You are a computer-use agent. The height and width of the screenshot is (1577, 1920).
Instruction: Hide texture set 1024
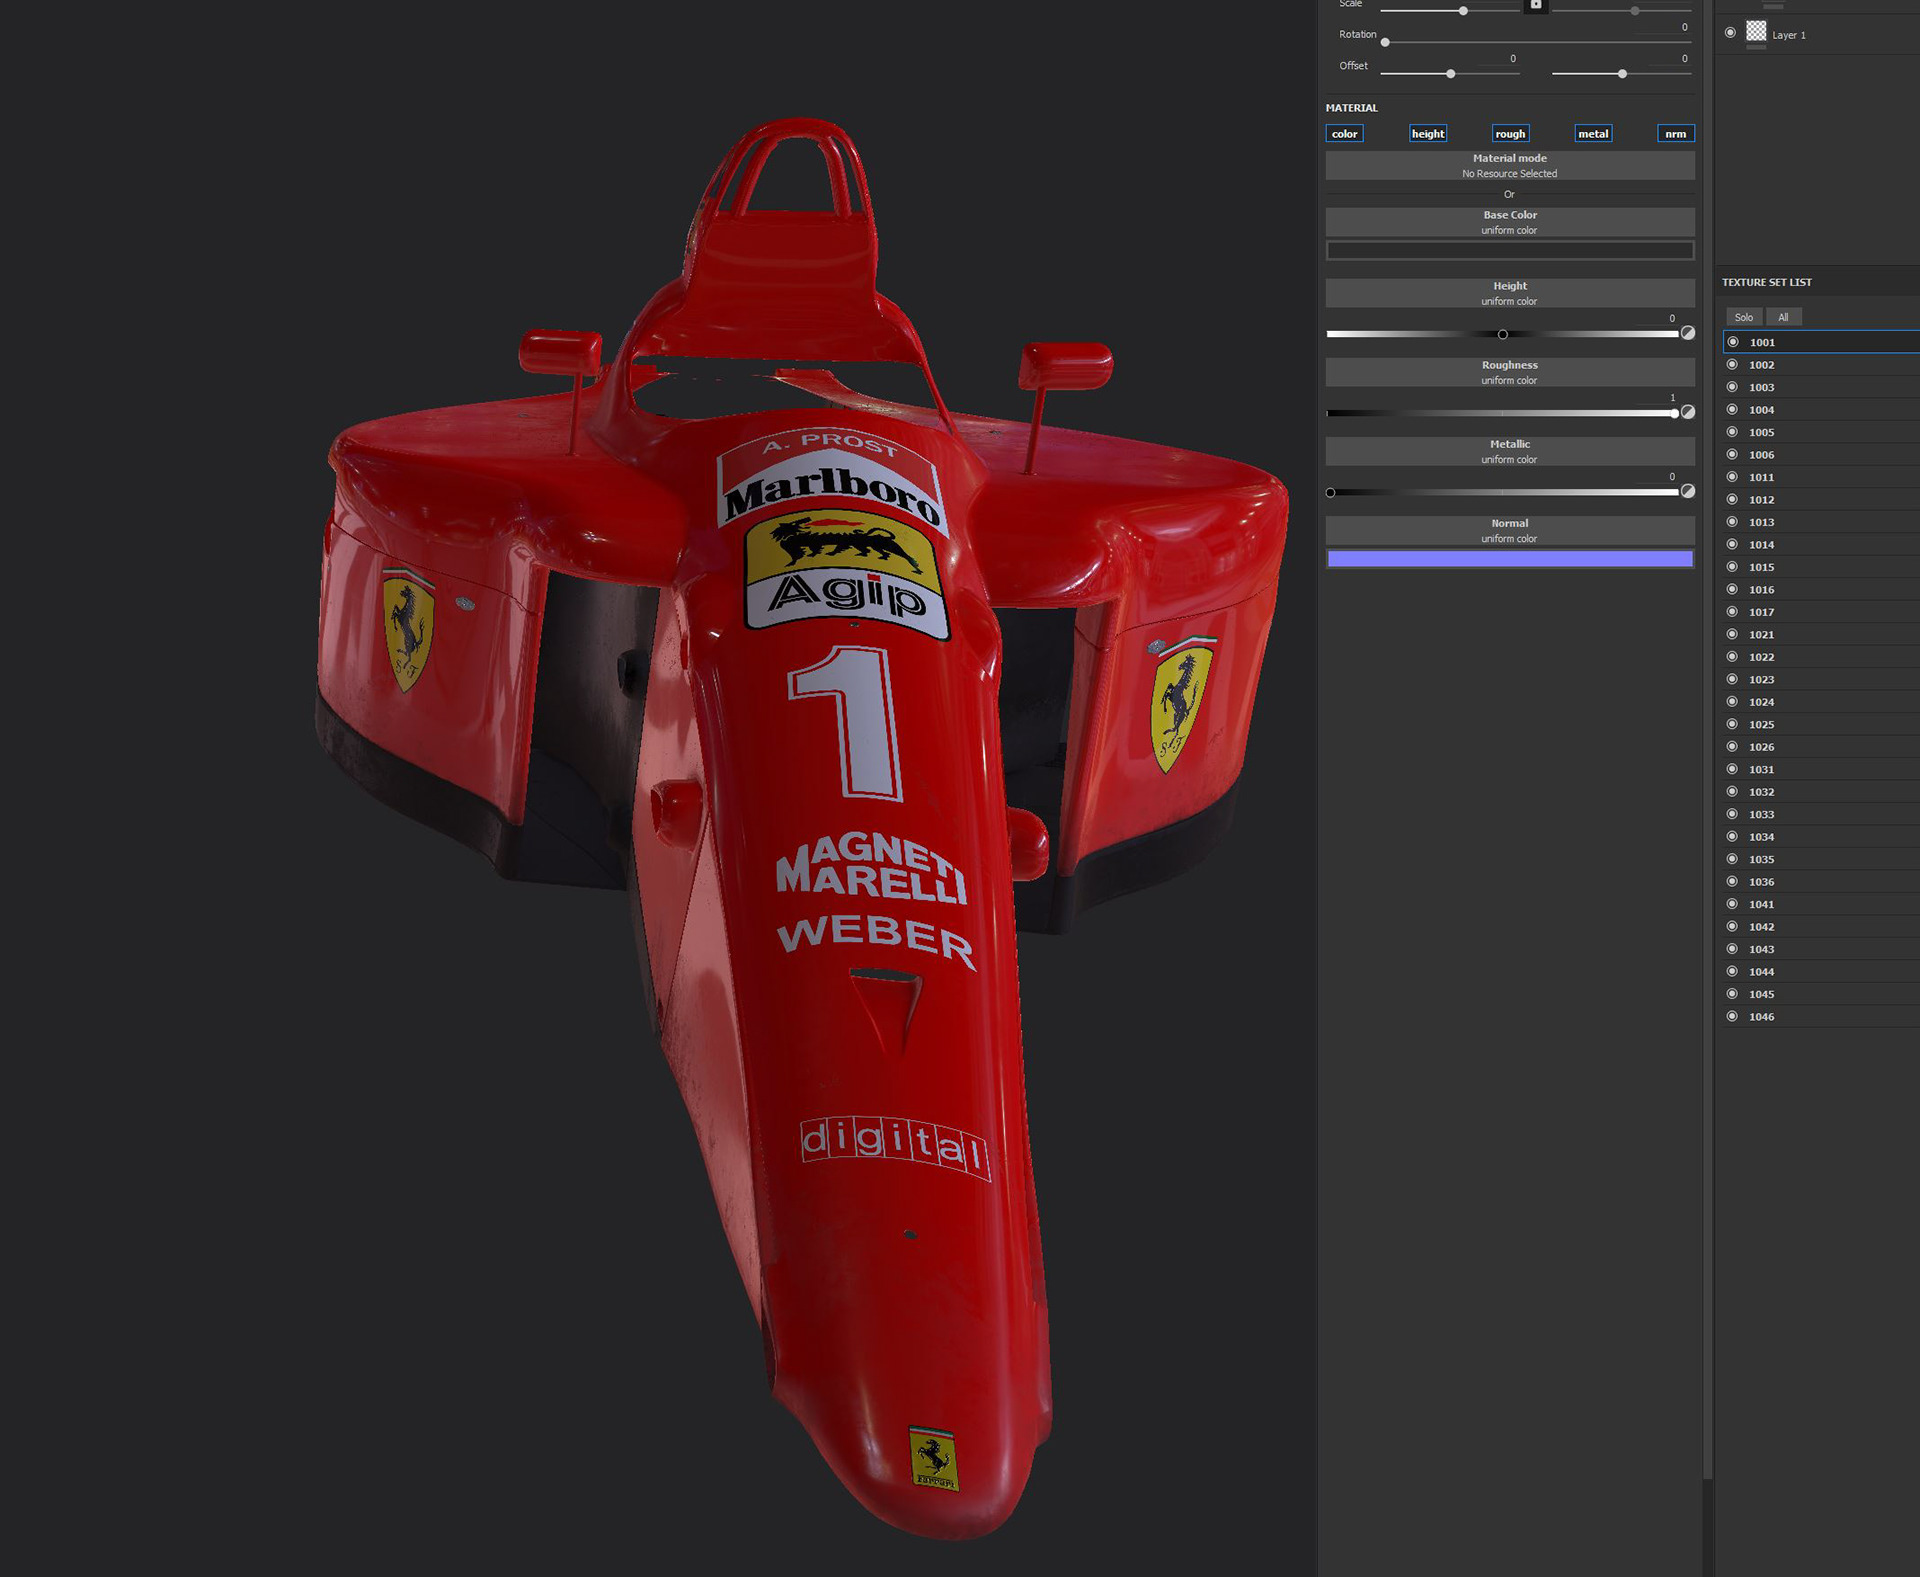click(x=1733, y=702)
